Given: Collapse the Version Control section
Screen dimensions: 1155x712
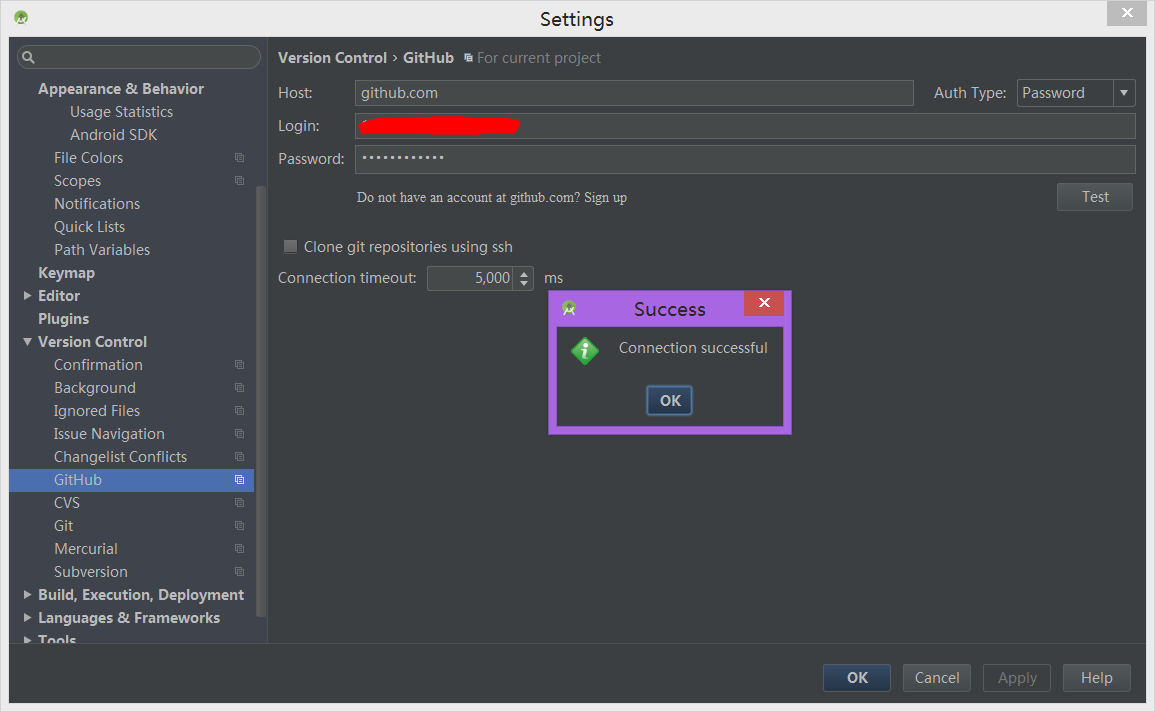Looking at the screenshot, I should (27, 342).
